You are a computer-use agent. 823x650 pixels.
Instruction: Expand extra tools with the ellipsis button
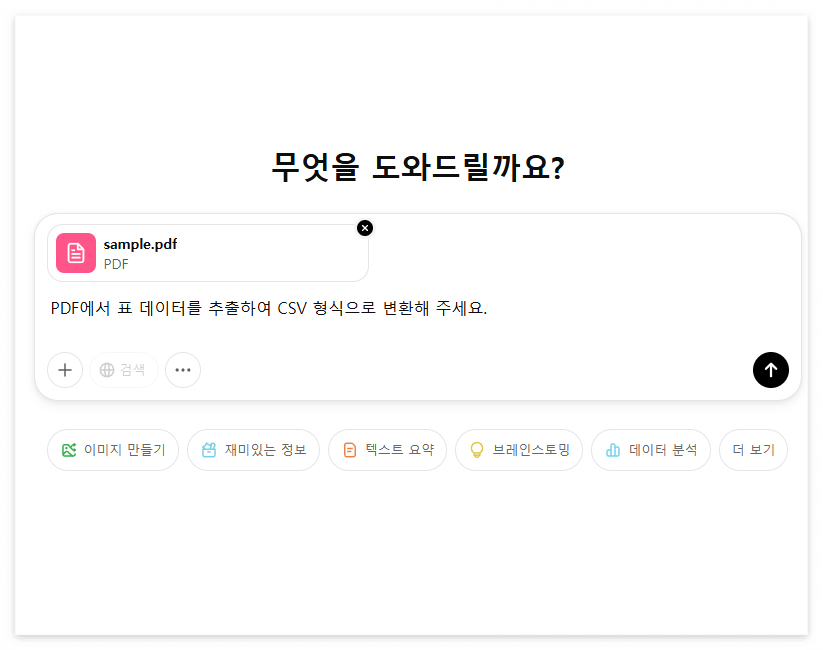(x=183, y=370)
